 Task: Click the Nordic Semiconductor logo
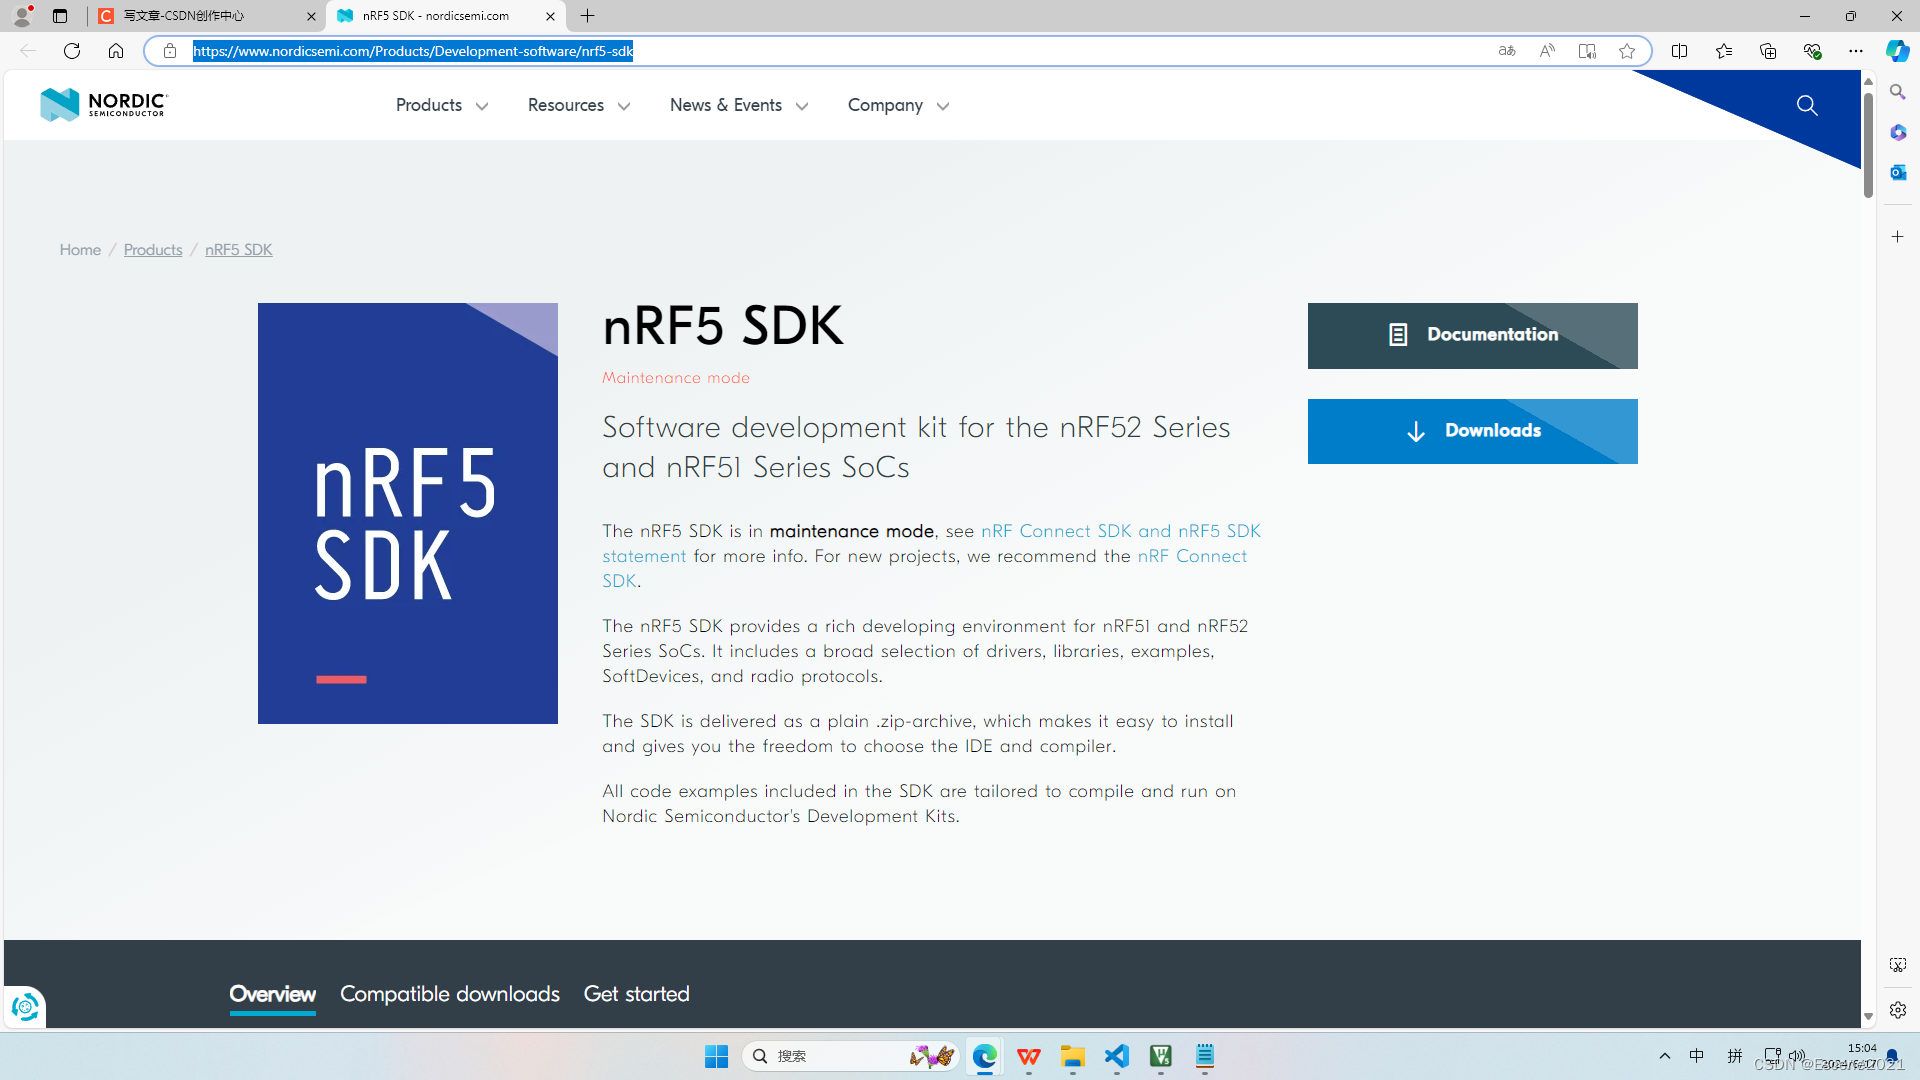(x=104, y=104)
